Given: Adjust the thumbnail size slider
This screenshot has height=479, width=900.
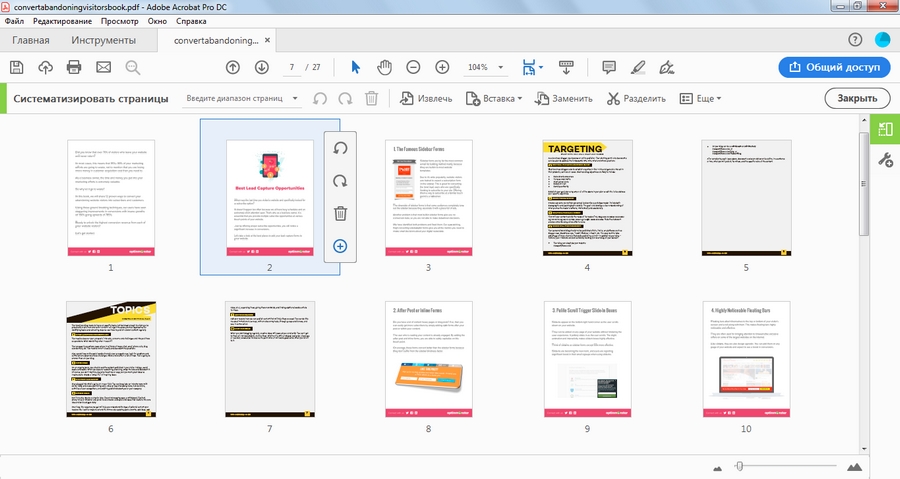Looking at the screenshot, I should 739,466.
